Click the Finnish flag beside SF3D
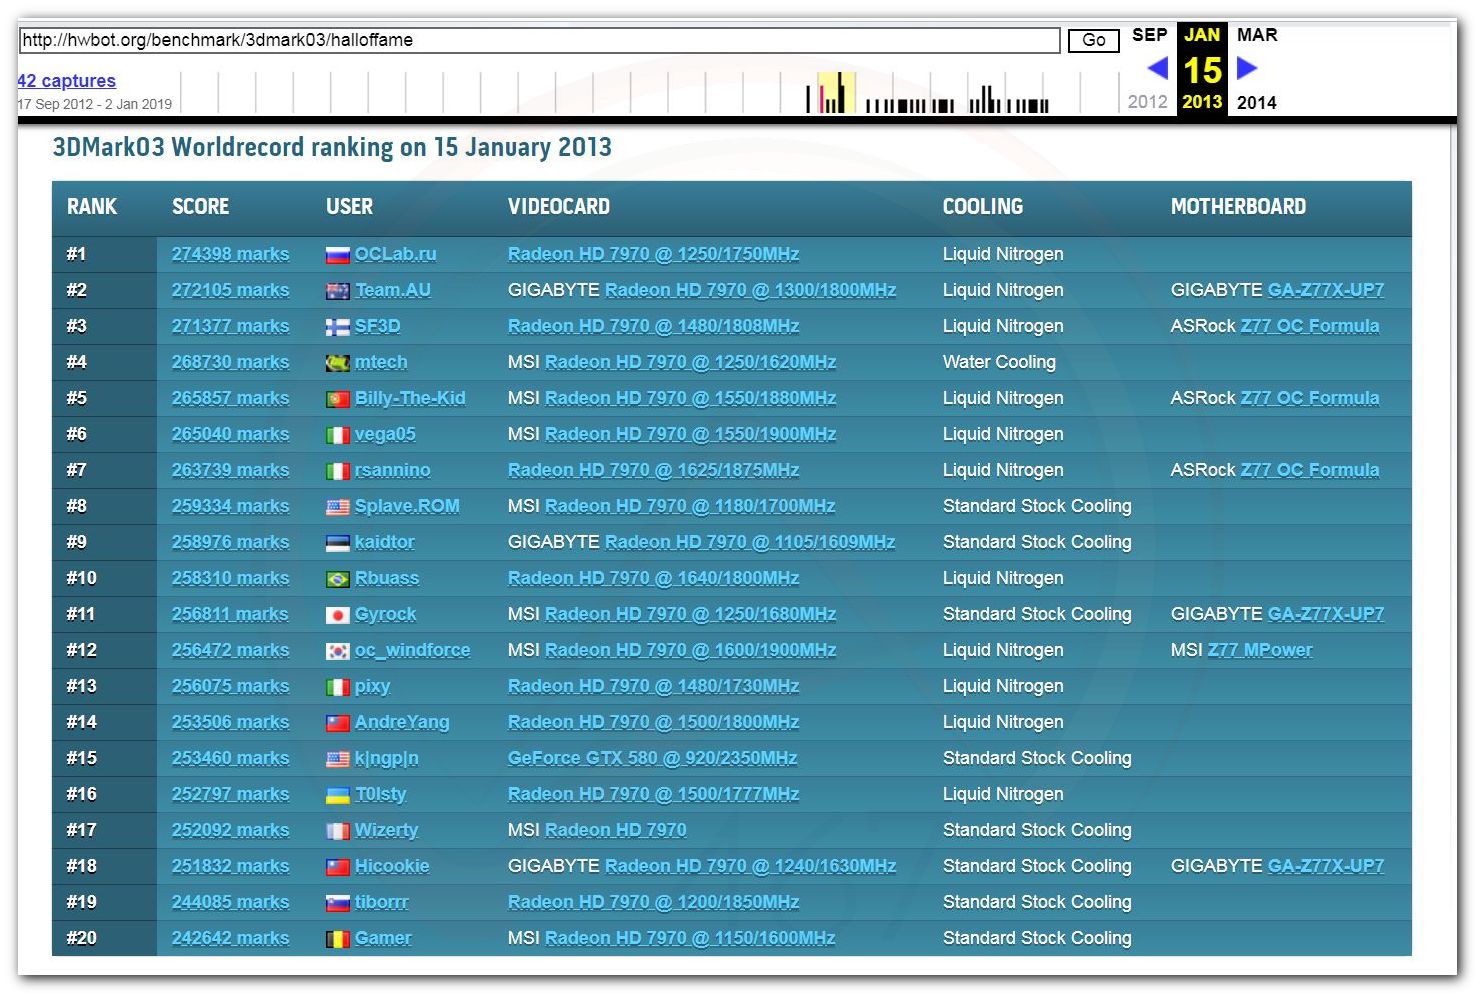 (x=338, y=327)
